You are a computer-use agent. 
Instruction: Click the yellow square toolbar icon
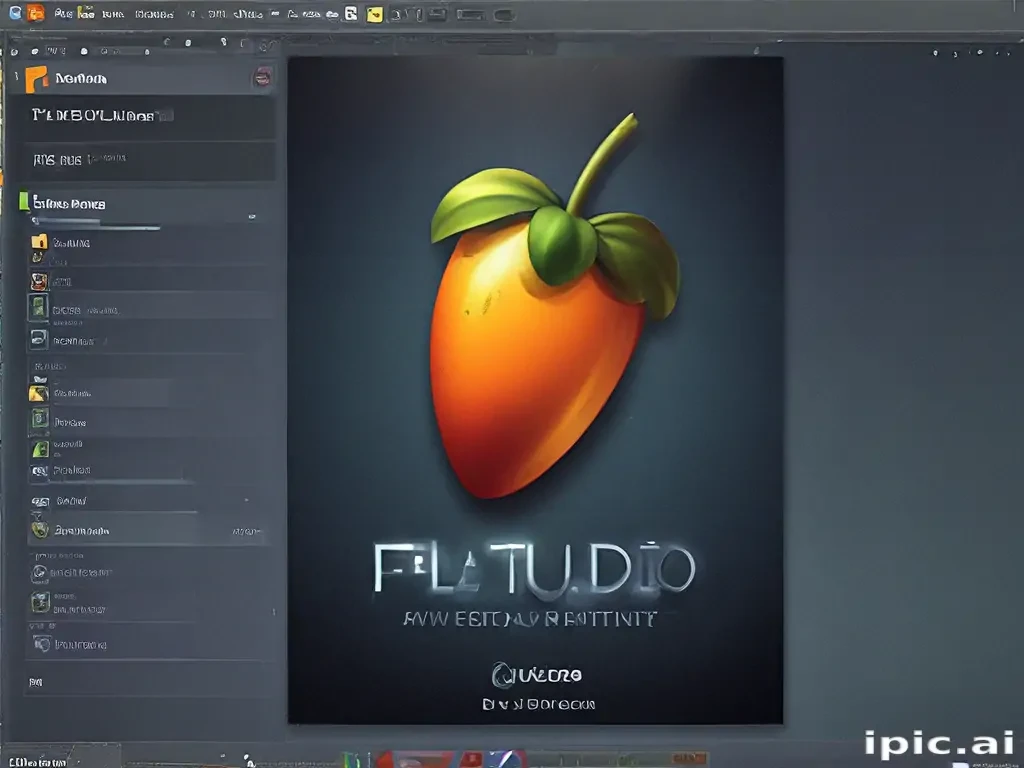click(x=375, y=14)
